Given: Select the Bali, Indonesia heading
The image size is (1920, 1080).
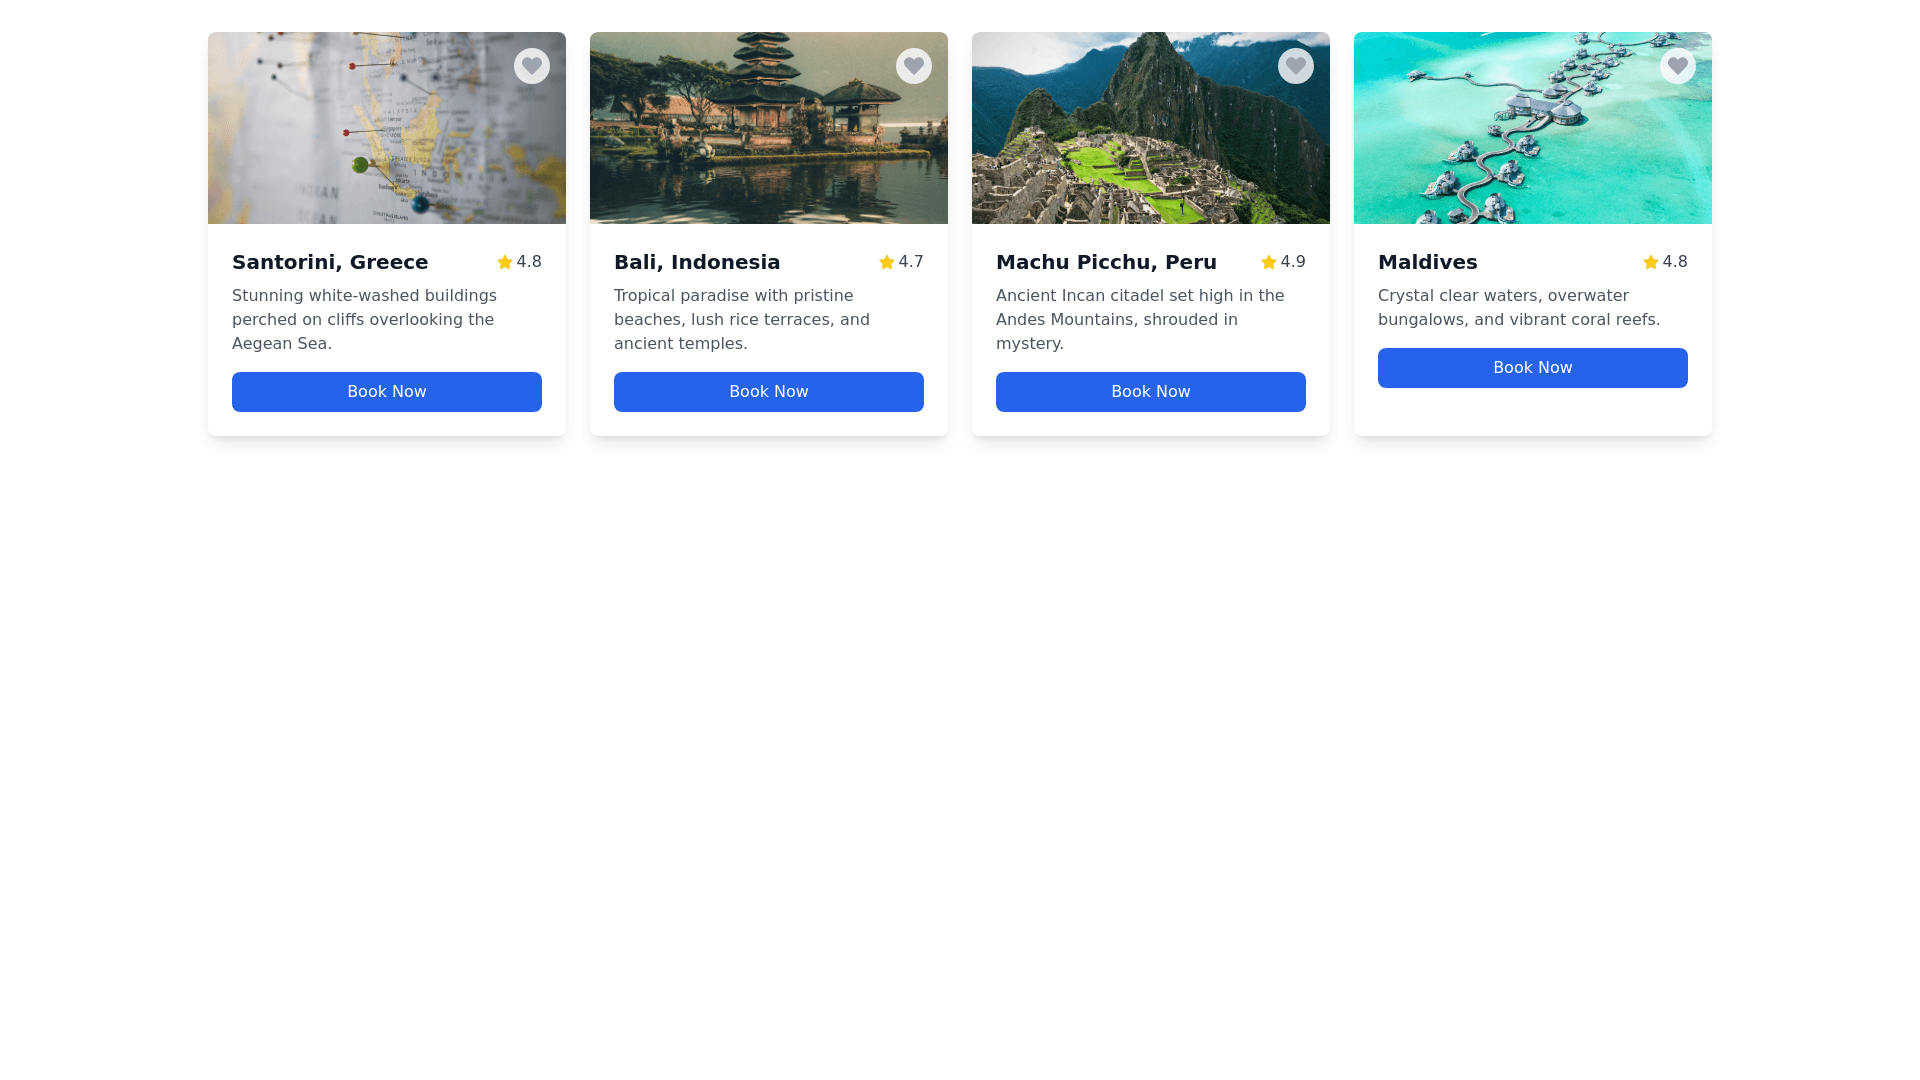Looking at the screenshot, I should pos(697,262).
